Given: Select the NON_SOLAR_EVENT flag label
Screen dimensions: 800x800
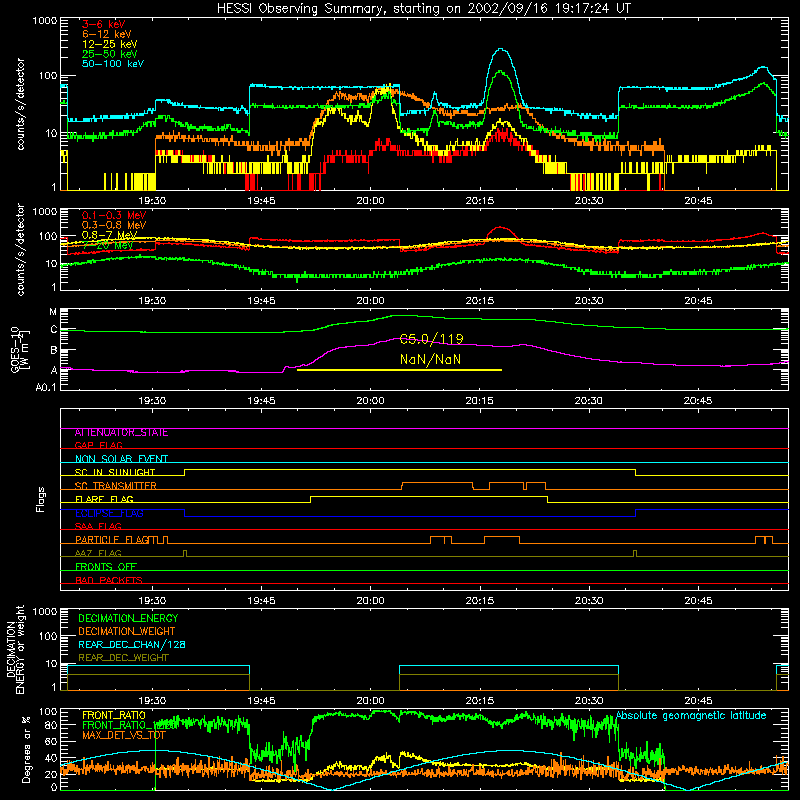Looking at the screenshot, I should pos(121,459).
